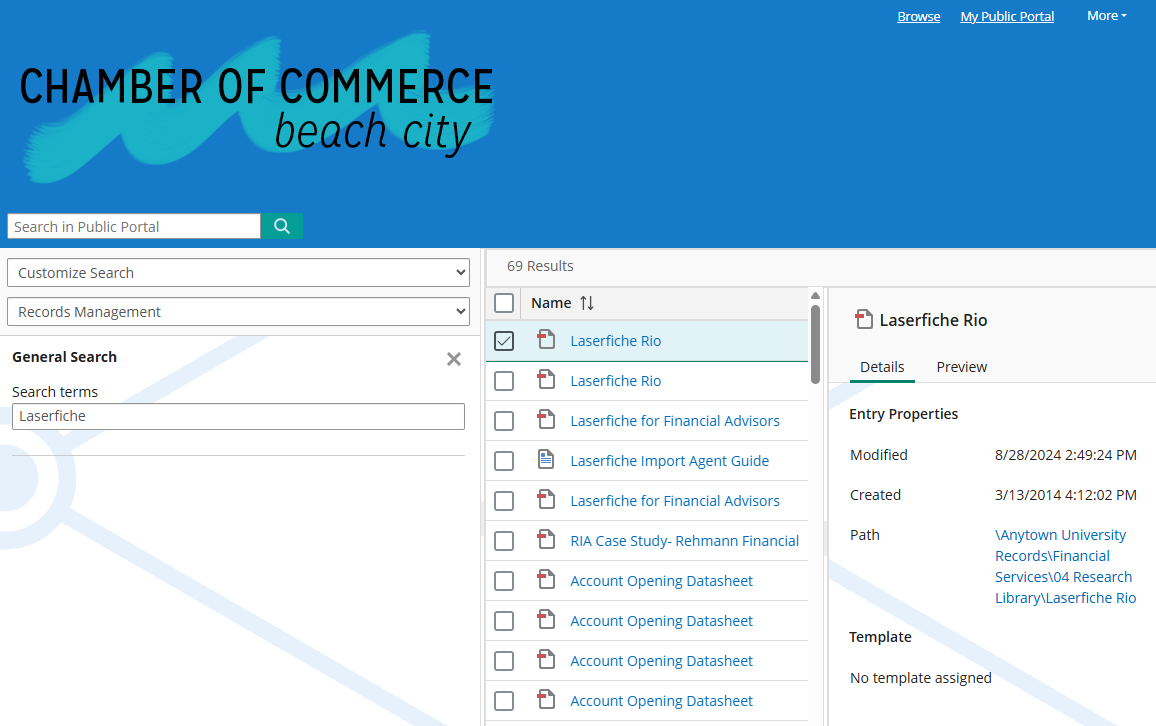This screenshot has height=726, width=1156.
Task: Click the results list scrollbar thumb
Action: [x=815, y=344]
